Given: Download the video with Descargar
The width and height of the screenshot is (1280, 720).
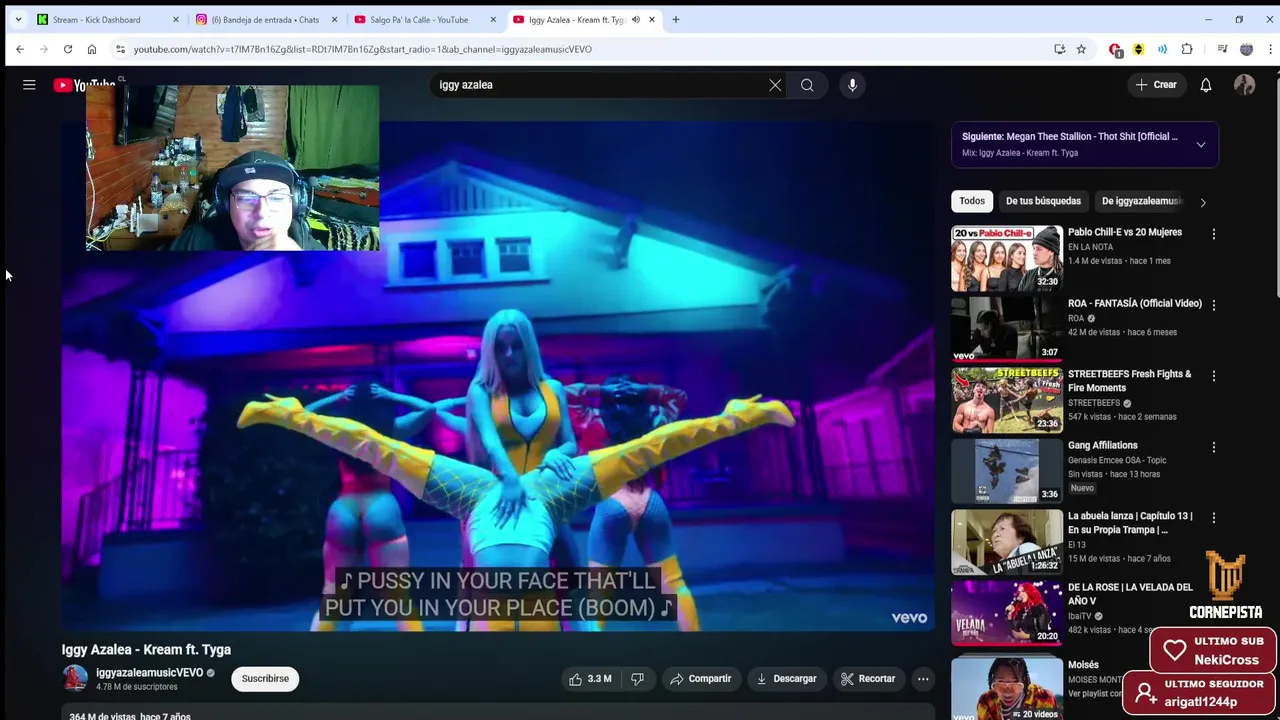Looking at the screenshot, I should pos(786,679).
